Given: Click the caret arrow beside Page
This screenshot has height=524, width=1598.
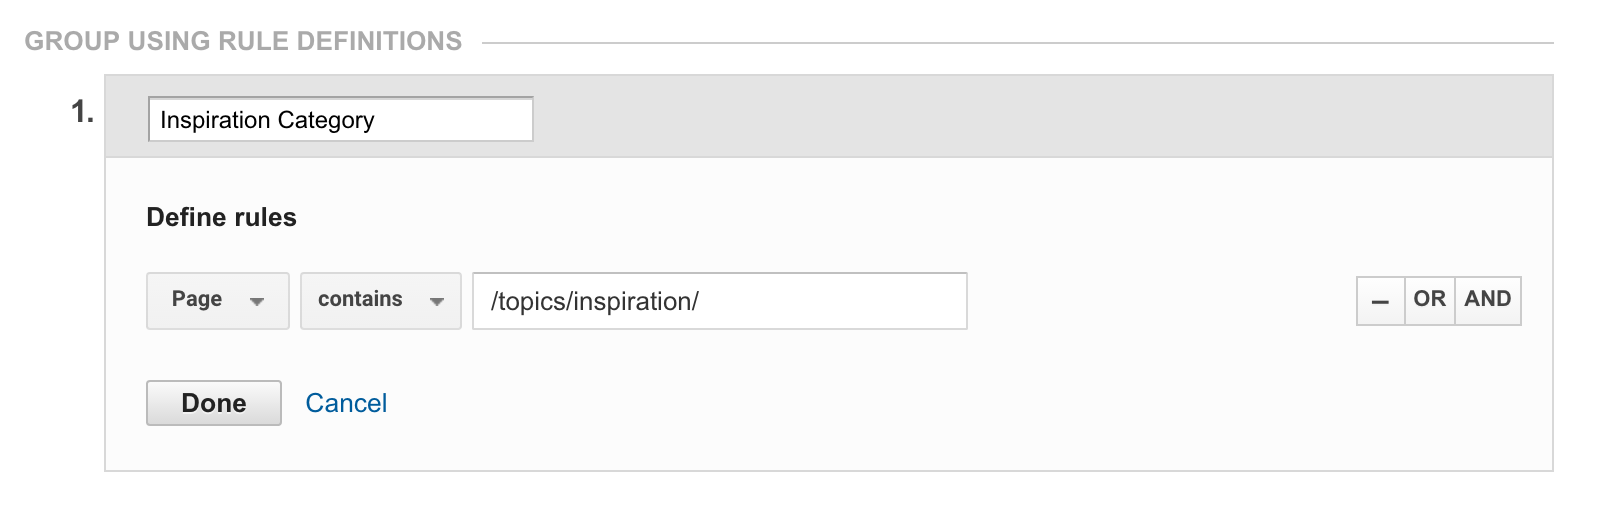Looking at the screenshot, I should coord(257,302).
